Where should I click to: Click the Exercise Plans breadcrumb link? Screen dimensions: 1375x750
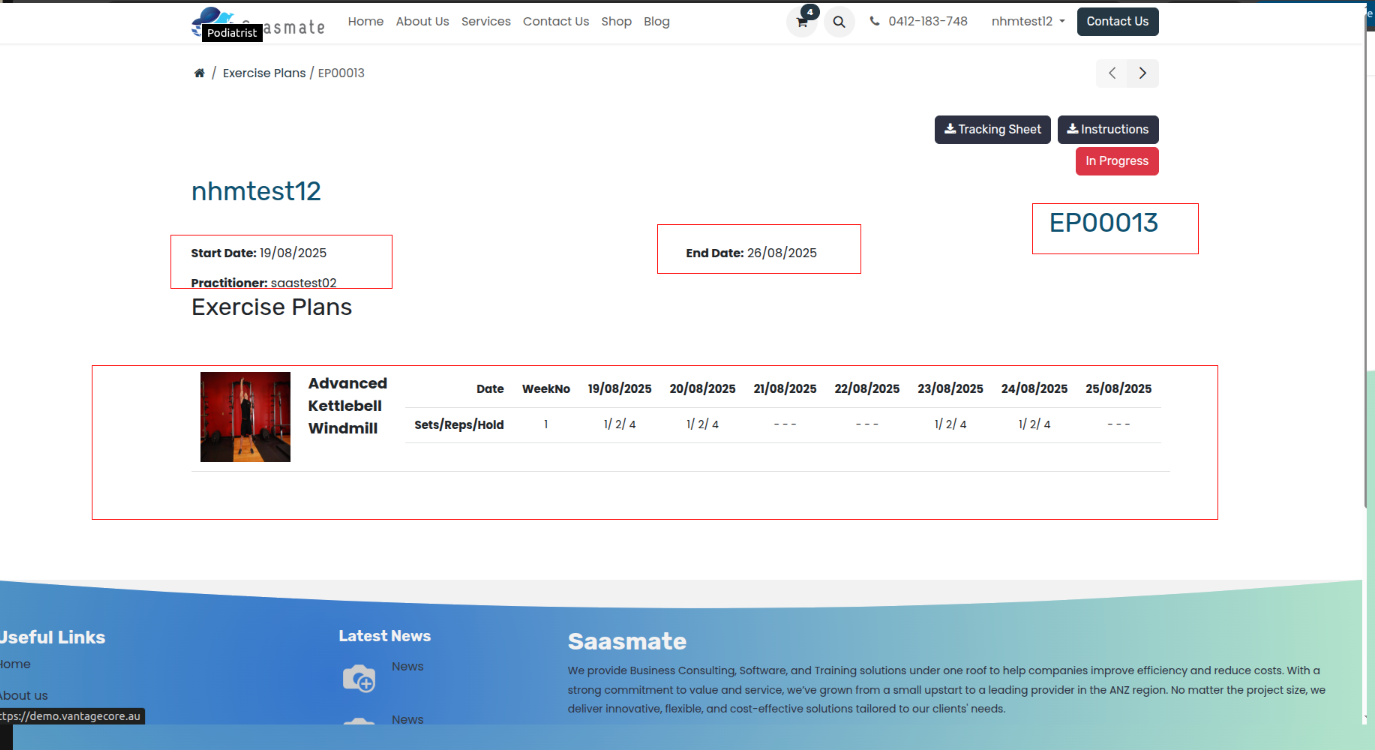(x=264, y=73)
